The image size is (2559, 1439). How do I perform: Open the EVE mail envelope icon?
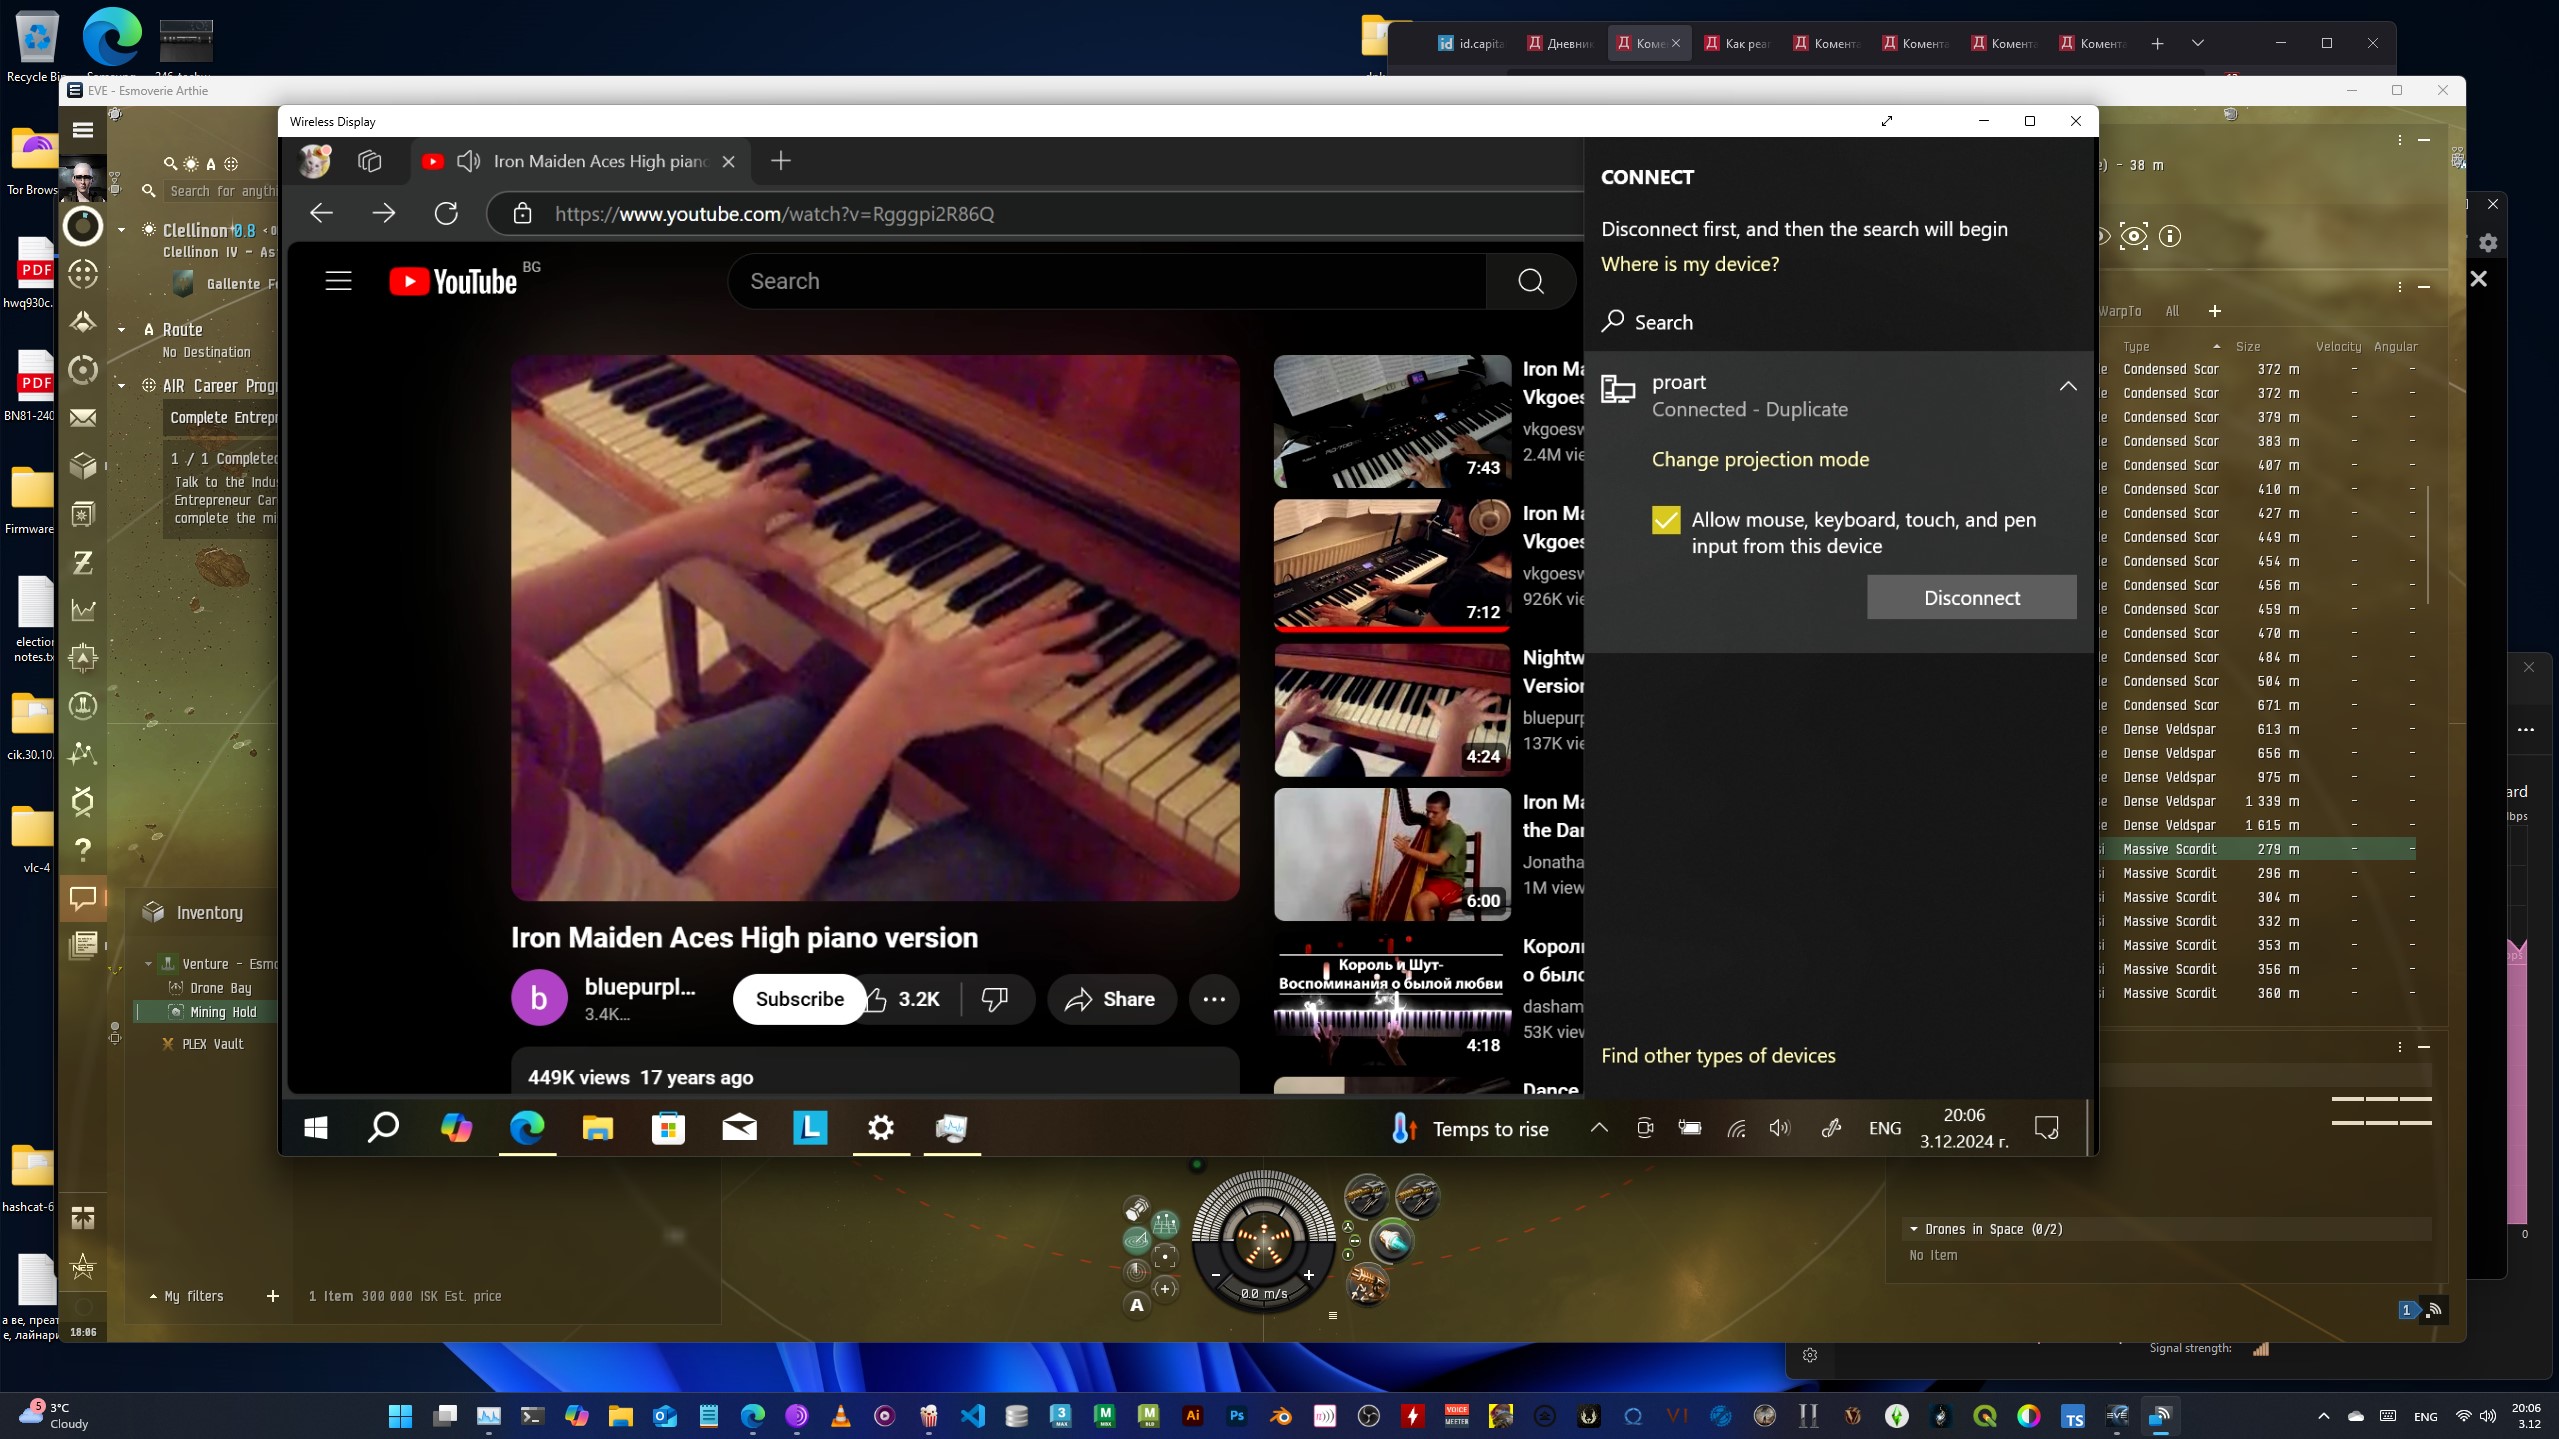[83, 417]
